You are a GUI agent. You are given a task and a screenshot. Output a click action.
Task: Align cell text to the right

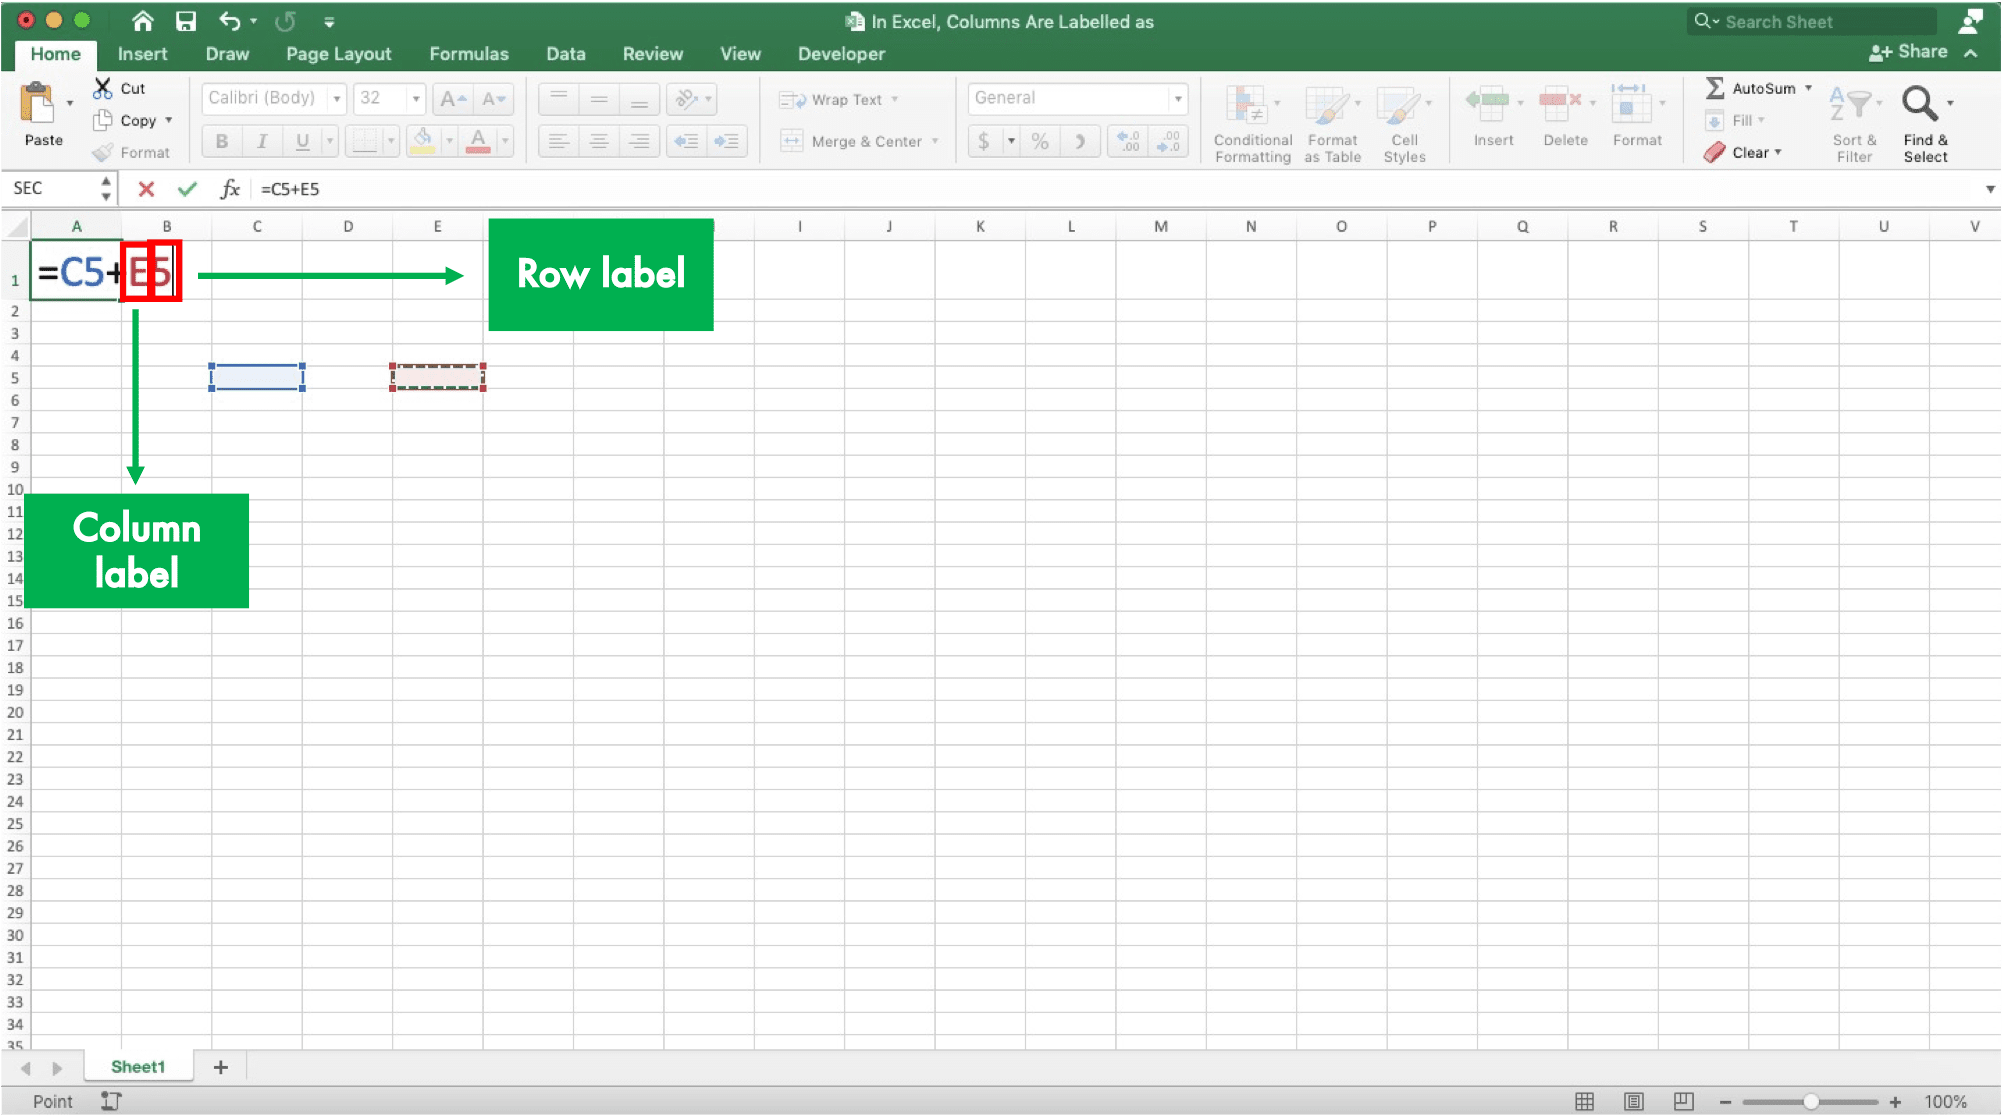pos(639,141)
